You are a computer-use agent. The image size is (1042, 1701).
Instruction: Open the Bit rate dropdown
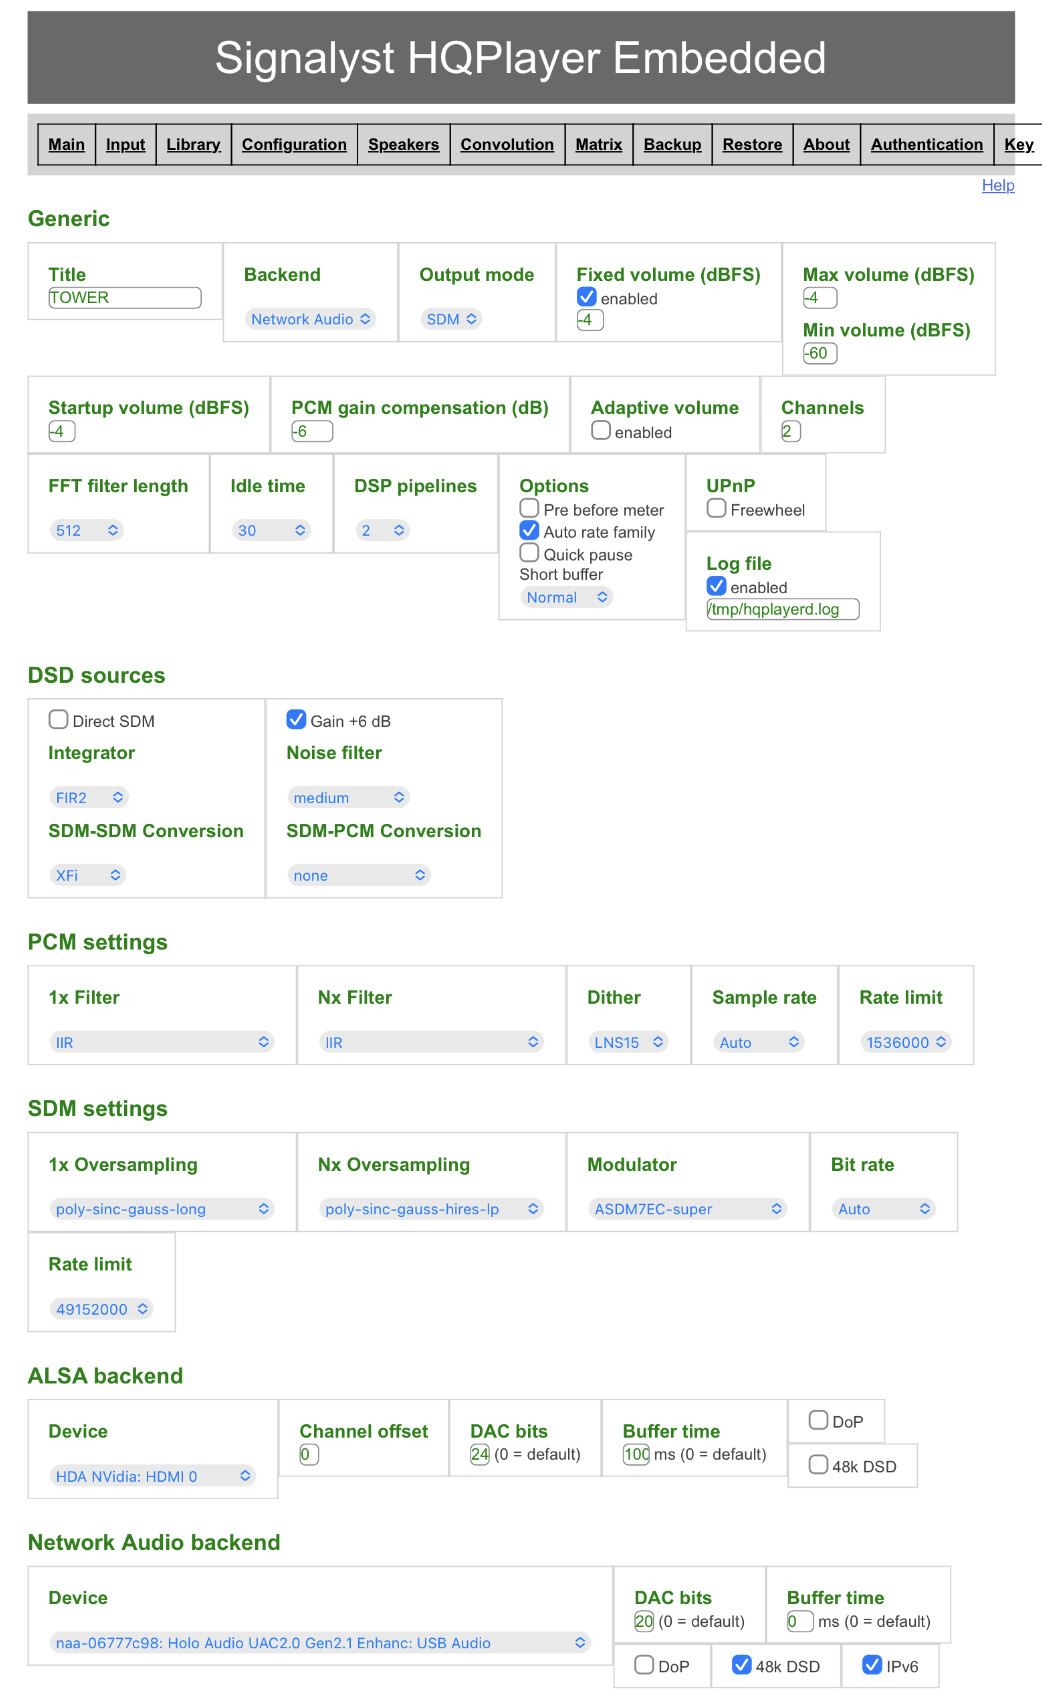click(884, 1209)
